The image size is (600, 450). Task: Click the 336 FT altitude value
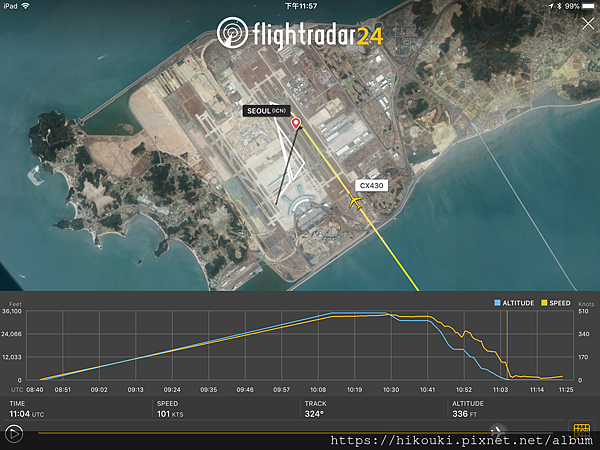click(465, 414)
